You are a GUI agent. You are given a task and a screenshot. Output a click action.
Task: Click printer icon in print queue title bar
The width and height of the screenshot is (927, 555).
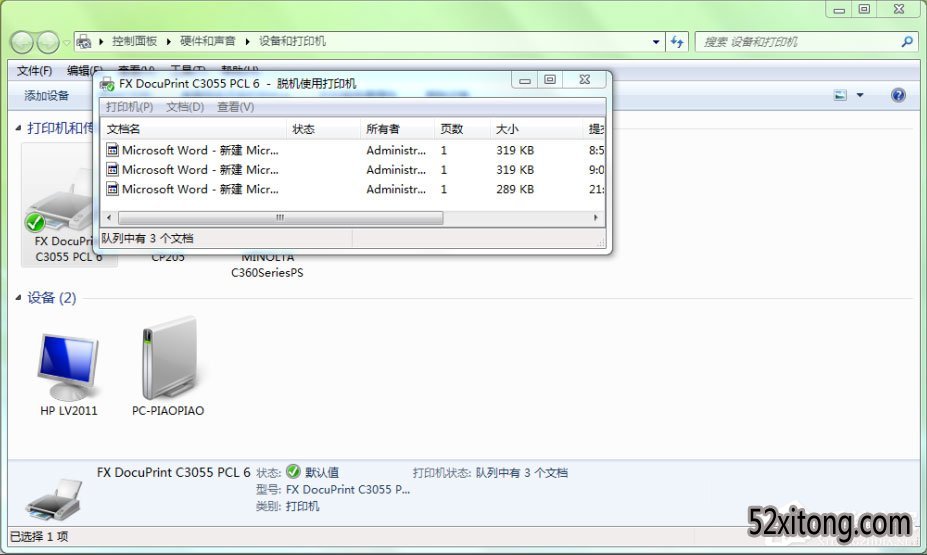click(x=107, y=84)
